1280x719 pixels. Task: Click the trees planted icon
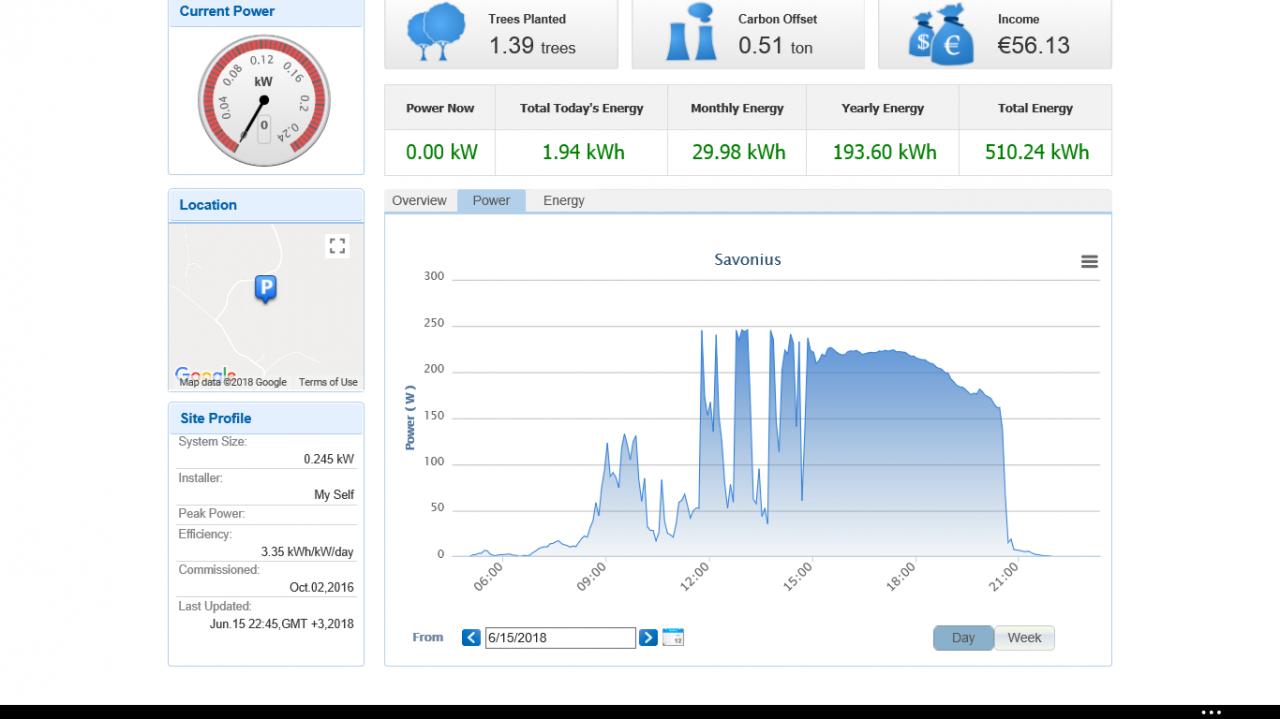[x=436, y=33]
